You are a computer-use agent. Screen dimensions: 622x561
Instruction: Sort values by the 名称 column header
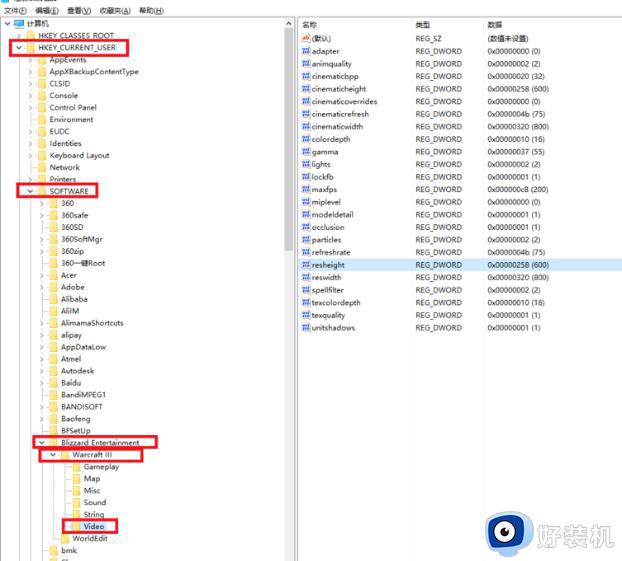(310, 24)
